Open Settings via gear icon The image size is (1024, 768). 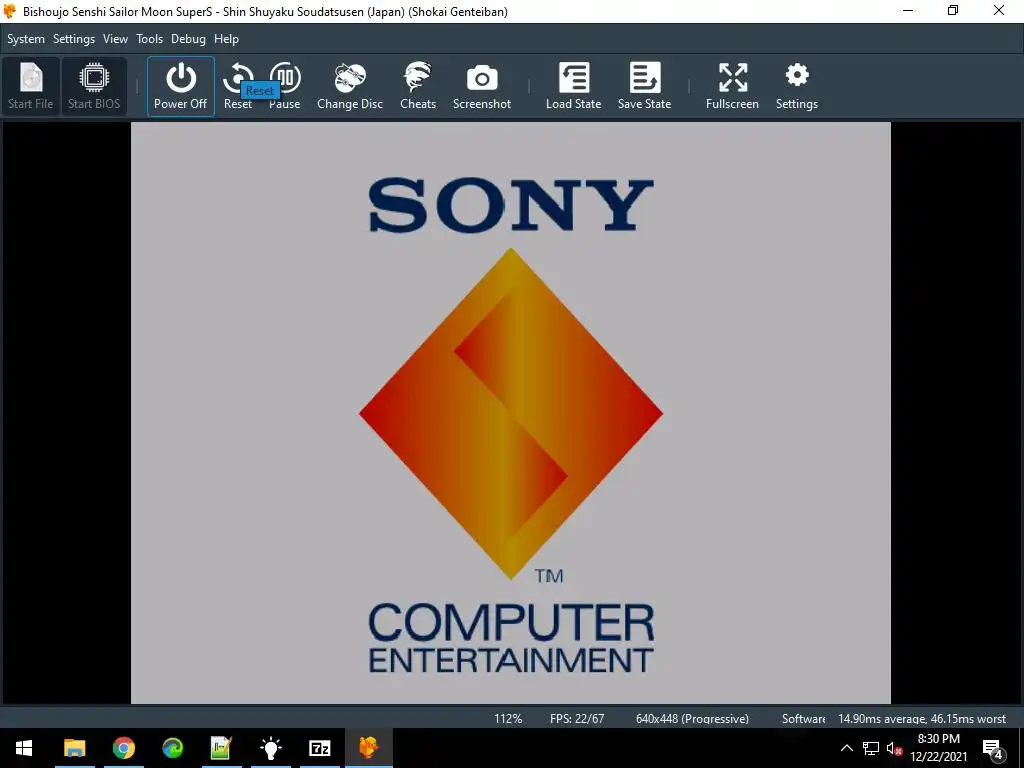point(797,86)
